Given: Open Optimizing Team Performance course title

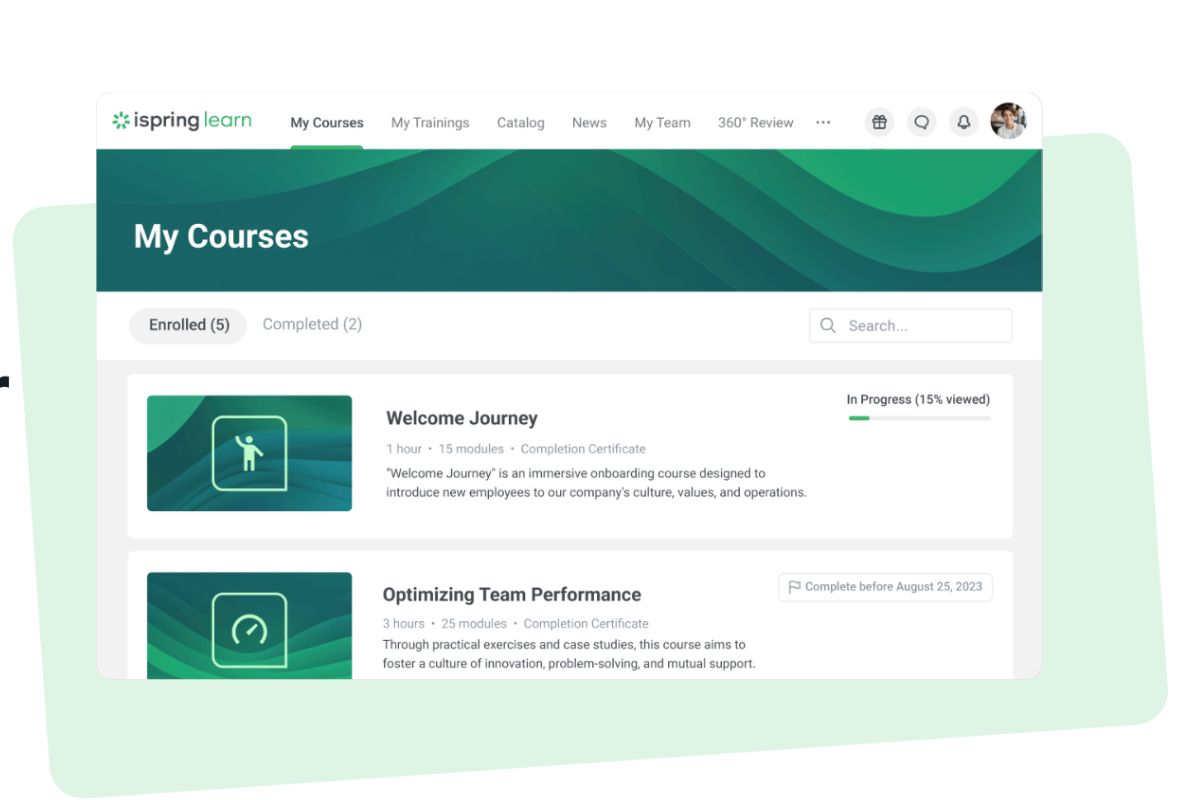Looking at the screenshot, I should [x=512, y=594].
